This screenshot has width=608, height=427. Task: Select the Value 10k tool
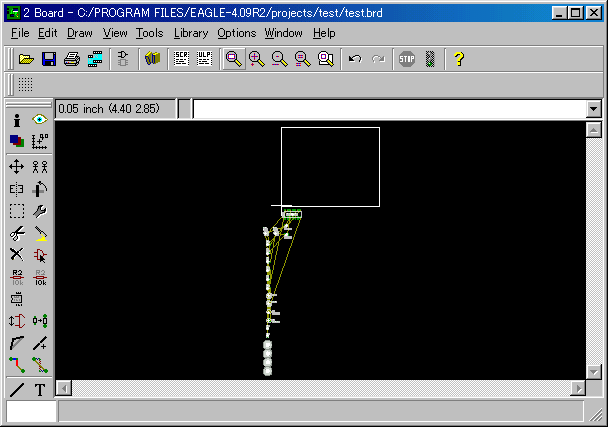(40, 278)
